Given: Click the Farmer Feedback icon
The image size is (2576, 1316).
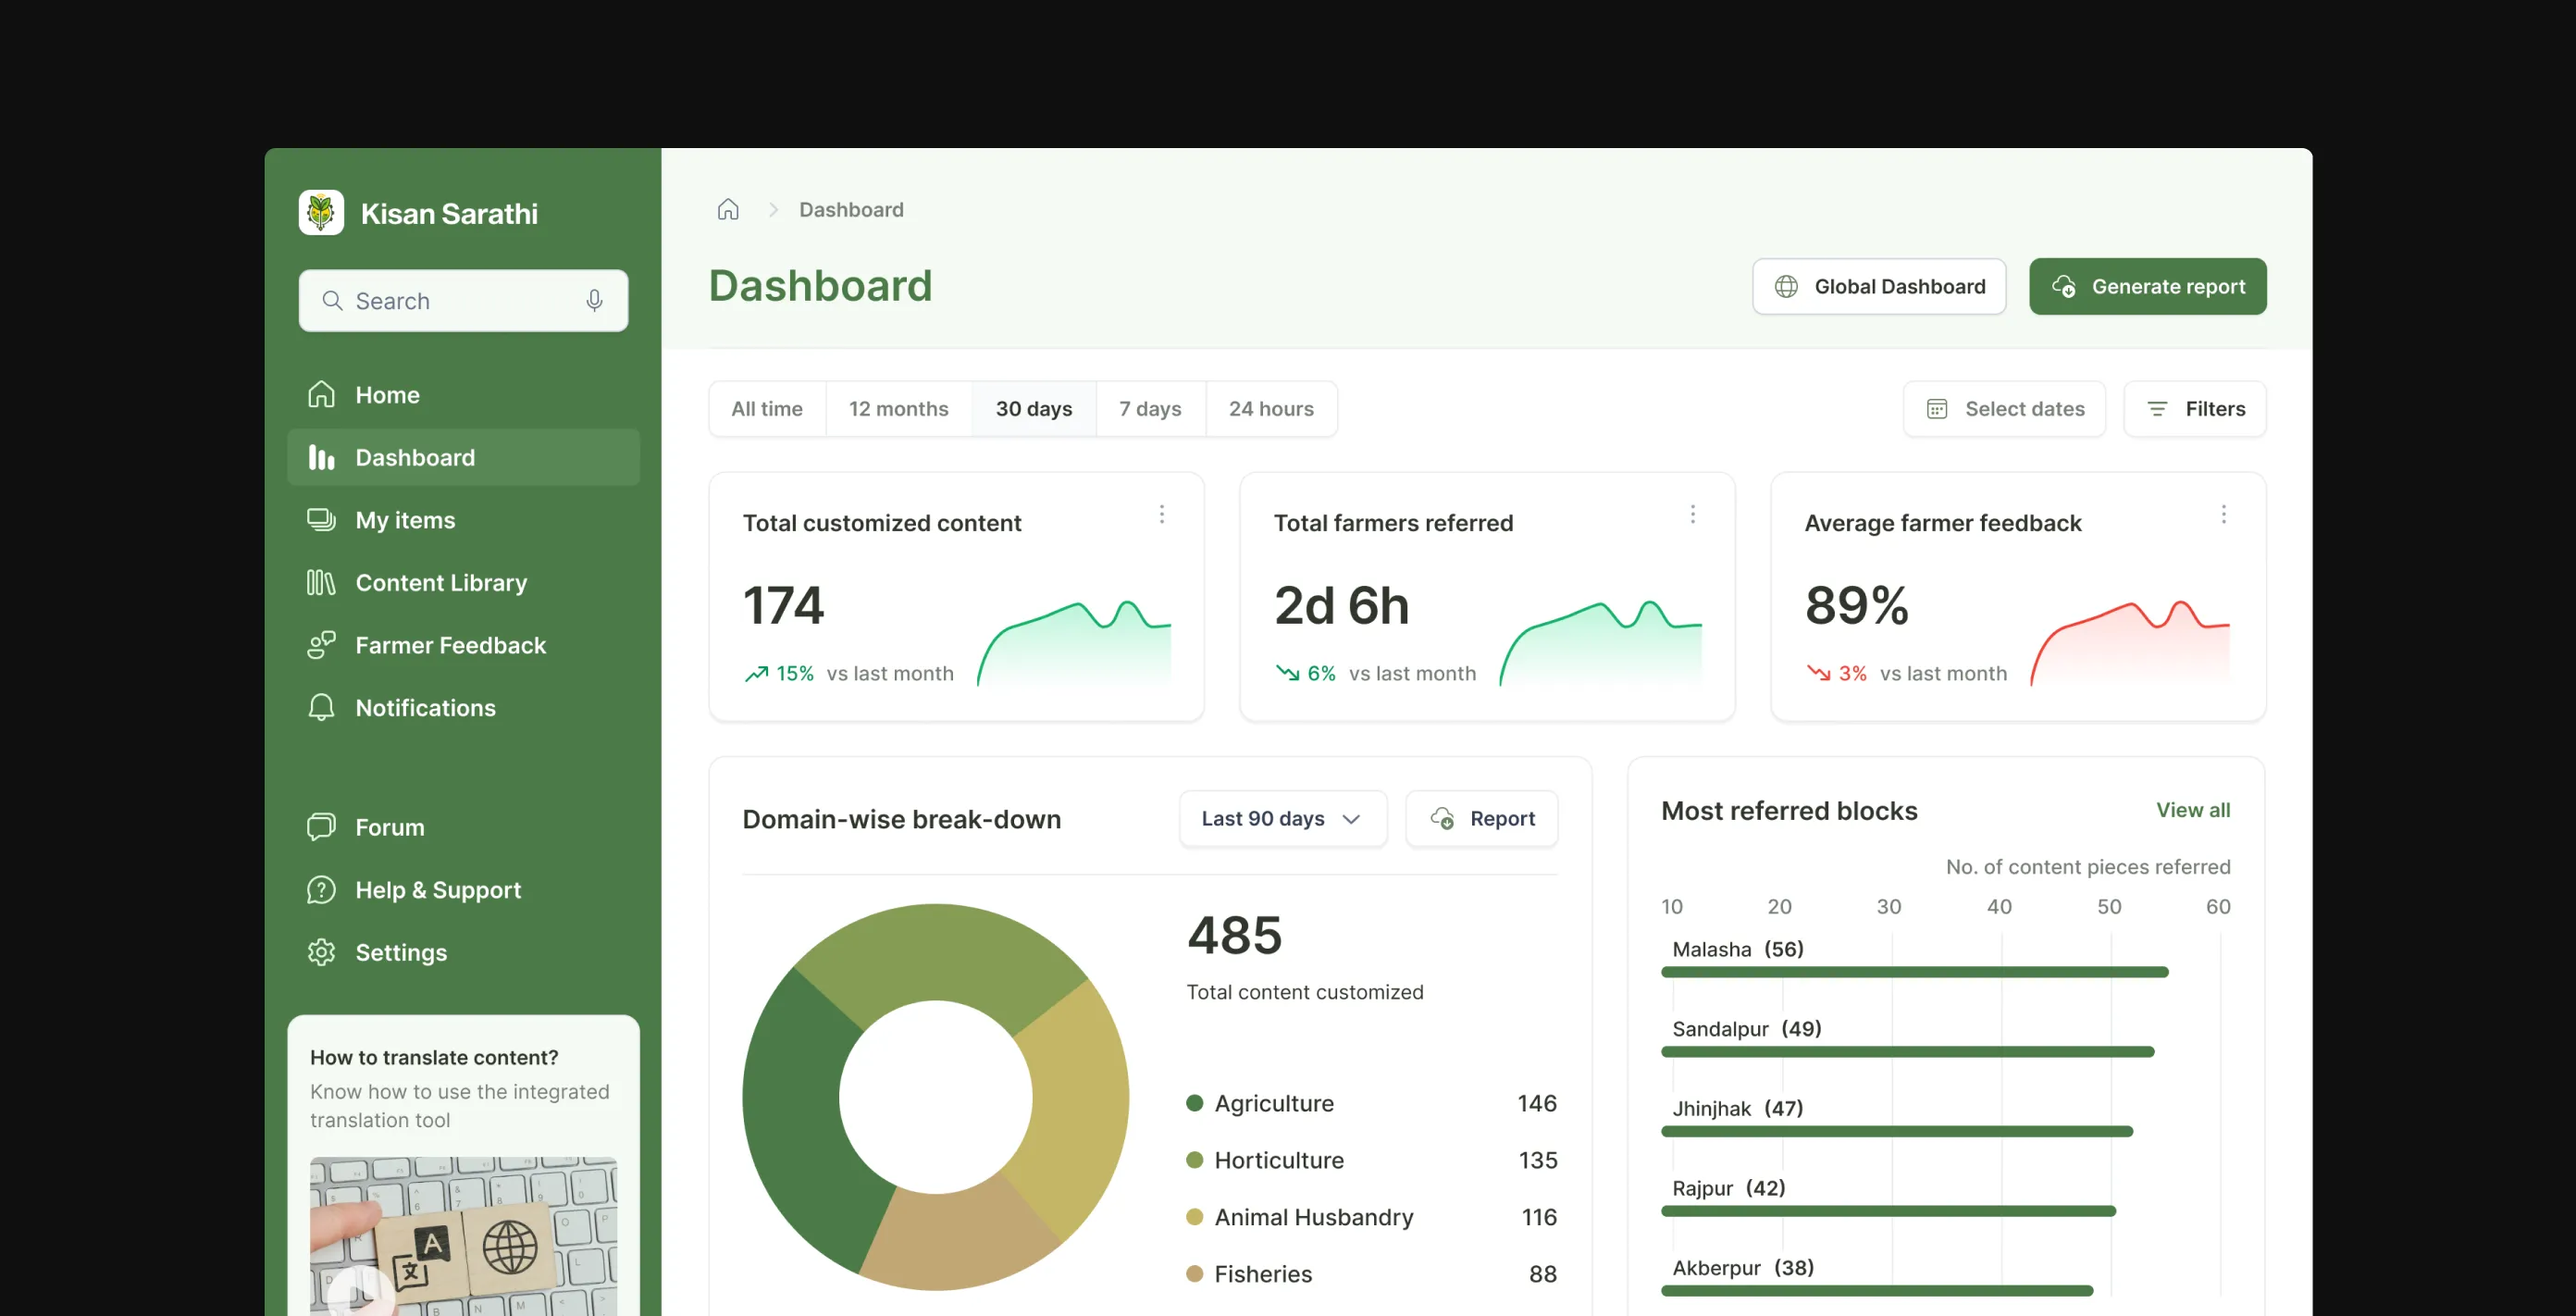Looking at the screenshot, I should tap(321, 645).
